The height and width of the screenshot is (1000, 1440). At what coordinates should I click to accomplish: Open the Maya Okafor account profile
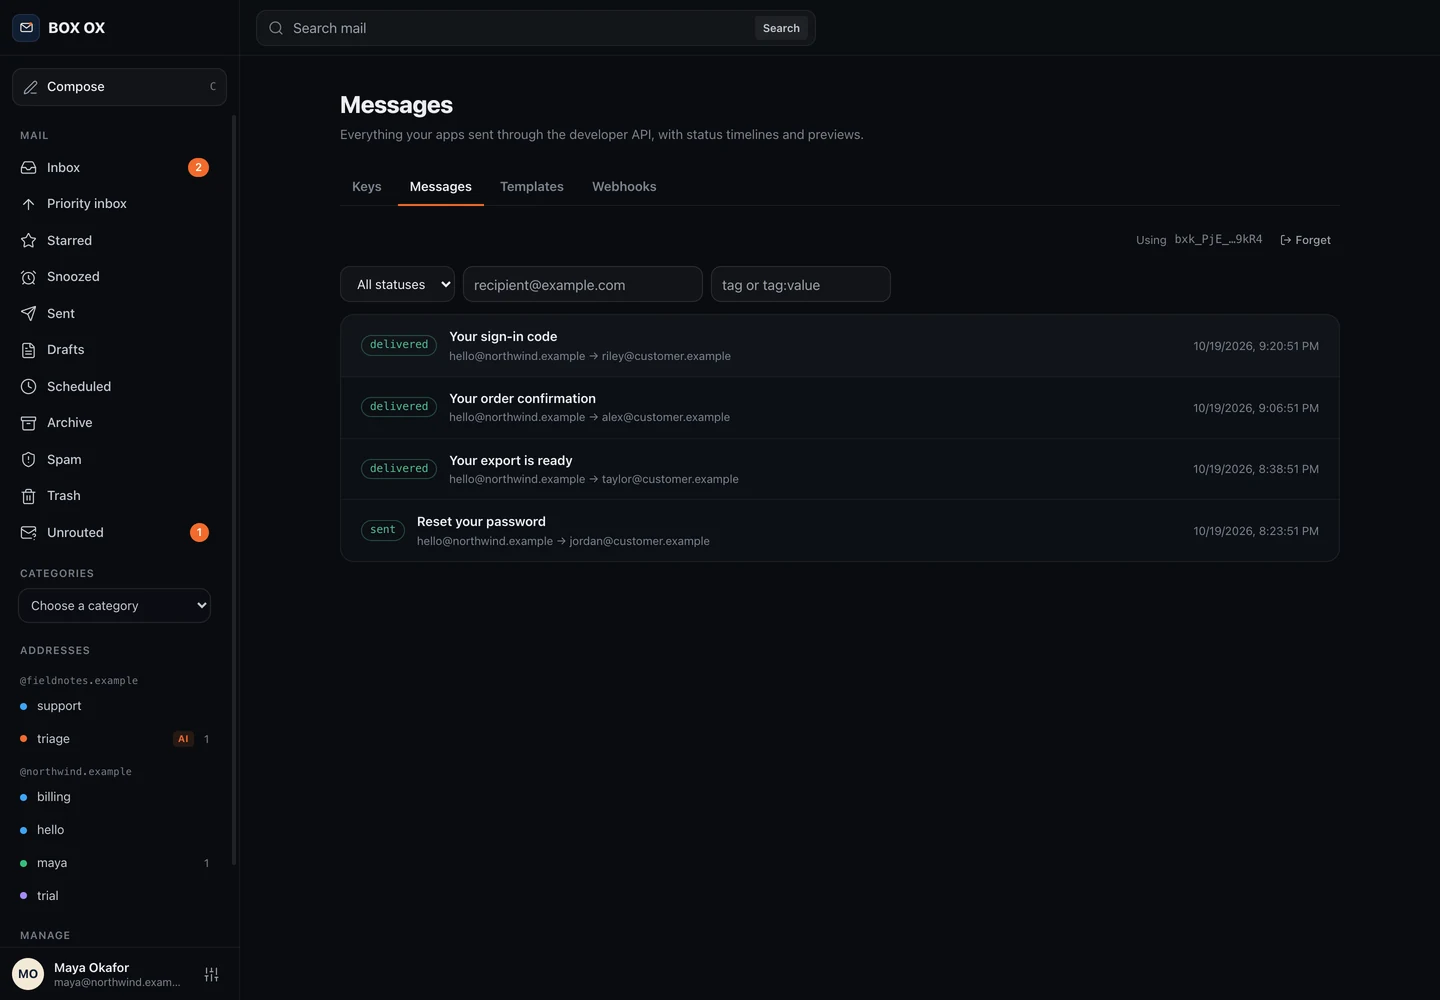point(97,974)
